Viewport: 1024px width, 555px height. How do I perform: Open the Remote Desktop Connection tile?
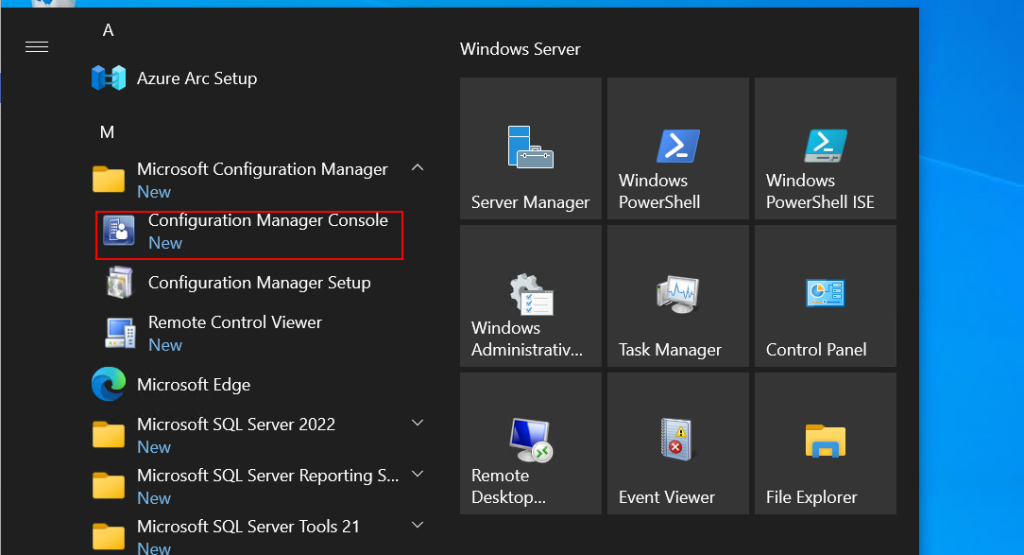click(530, 443)
